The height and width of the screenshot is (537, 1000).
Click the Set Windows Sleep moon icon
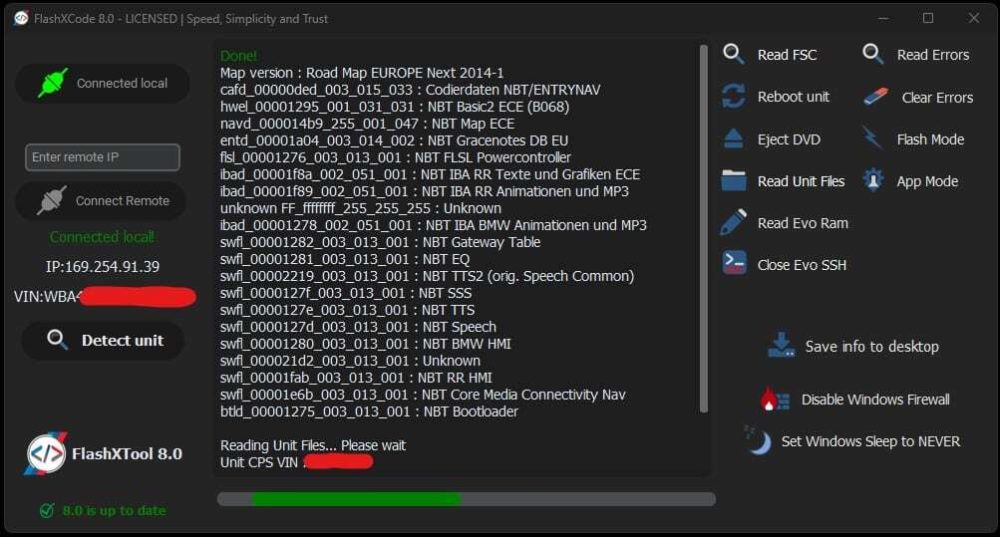pos(758,440)
